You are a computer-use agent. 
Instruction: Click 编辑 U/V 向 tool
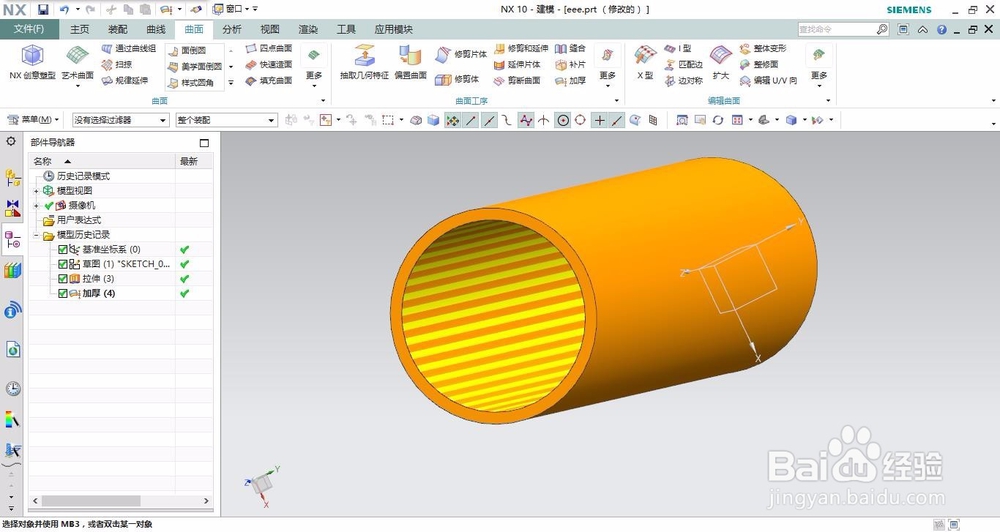click(768, 80)
